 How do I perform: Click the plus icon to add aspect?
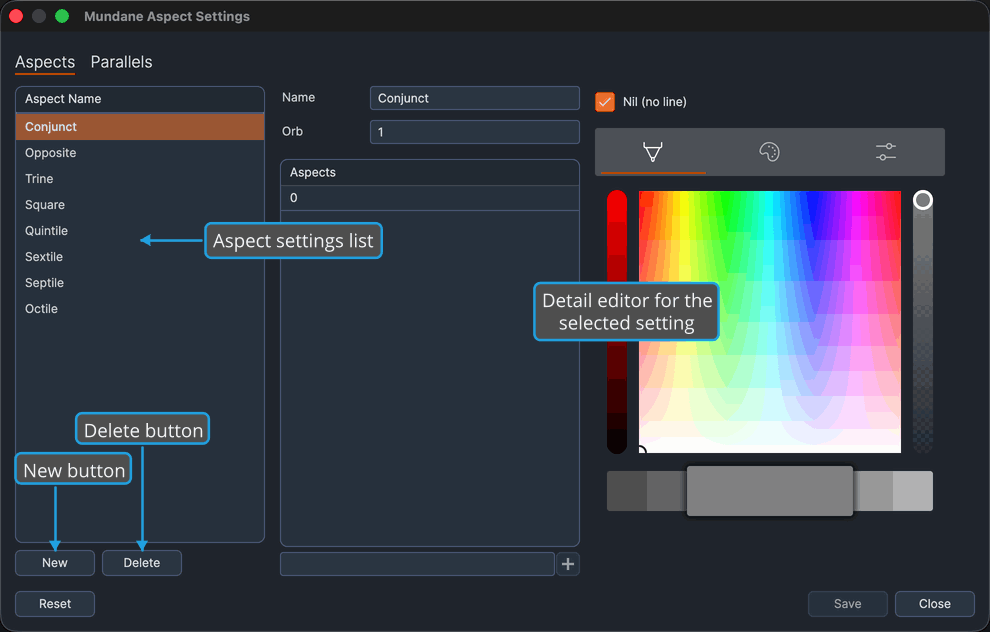click(x=568, y=564)
